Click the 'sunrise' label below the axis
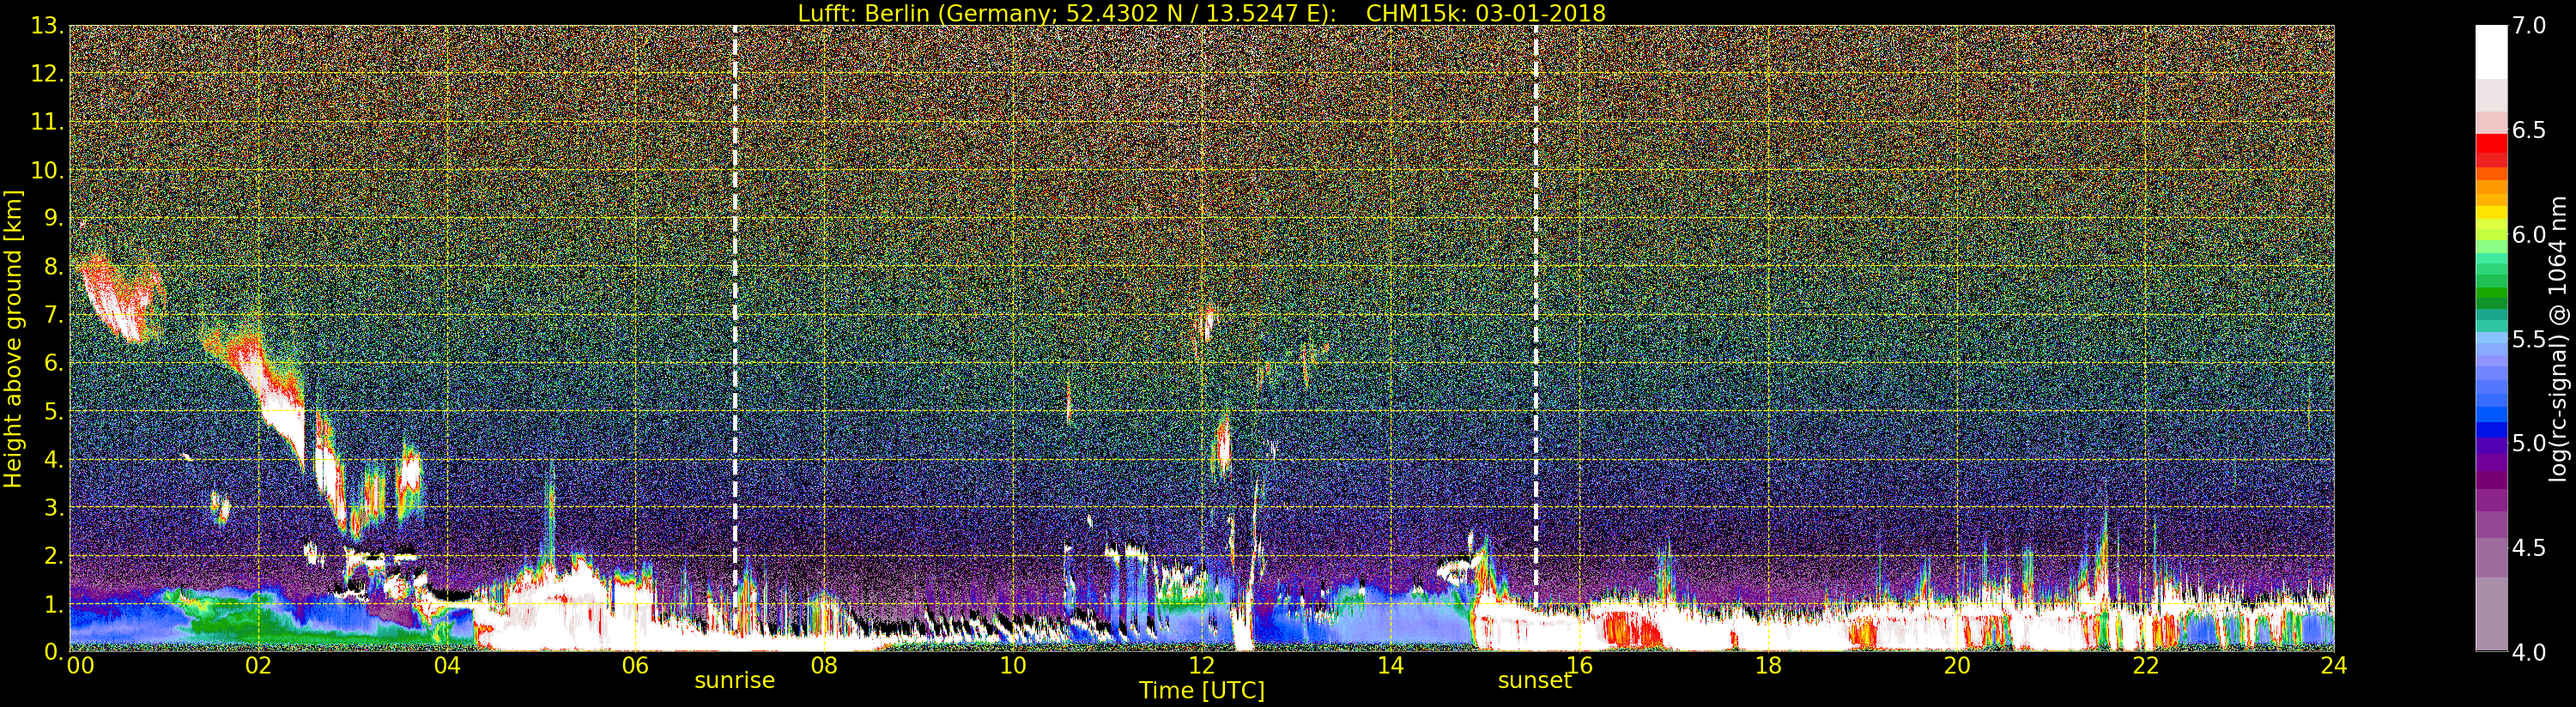Screen dimensions: 2576x707 point(735,680)
